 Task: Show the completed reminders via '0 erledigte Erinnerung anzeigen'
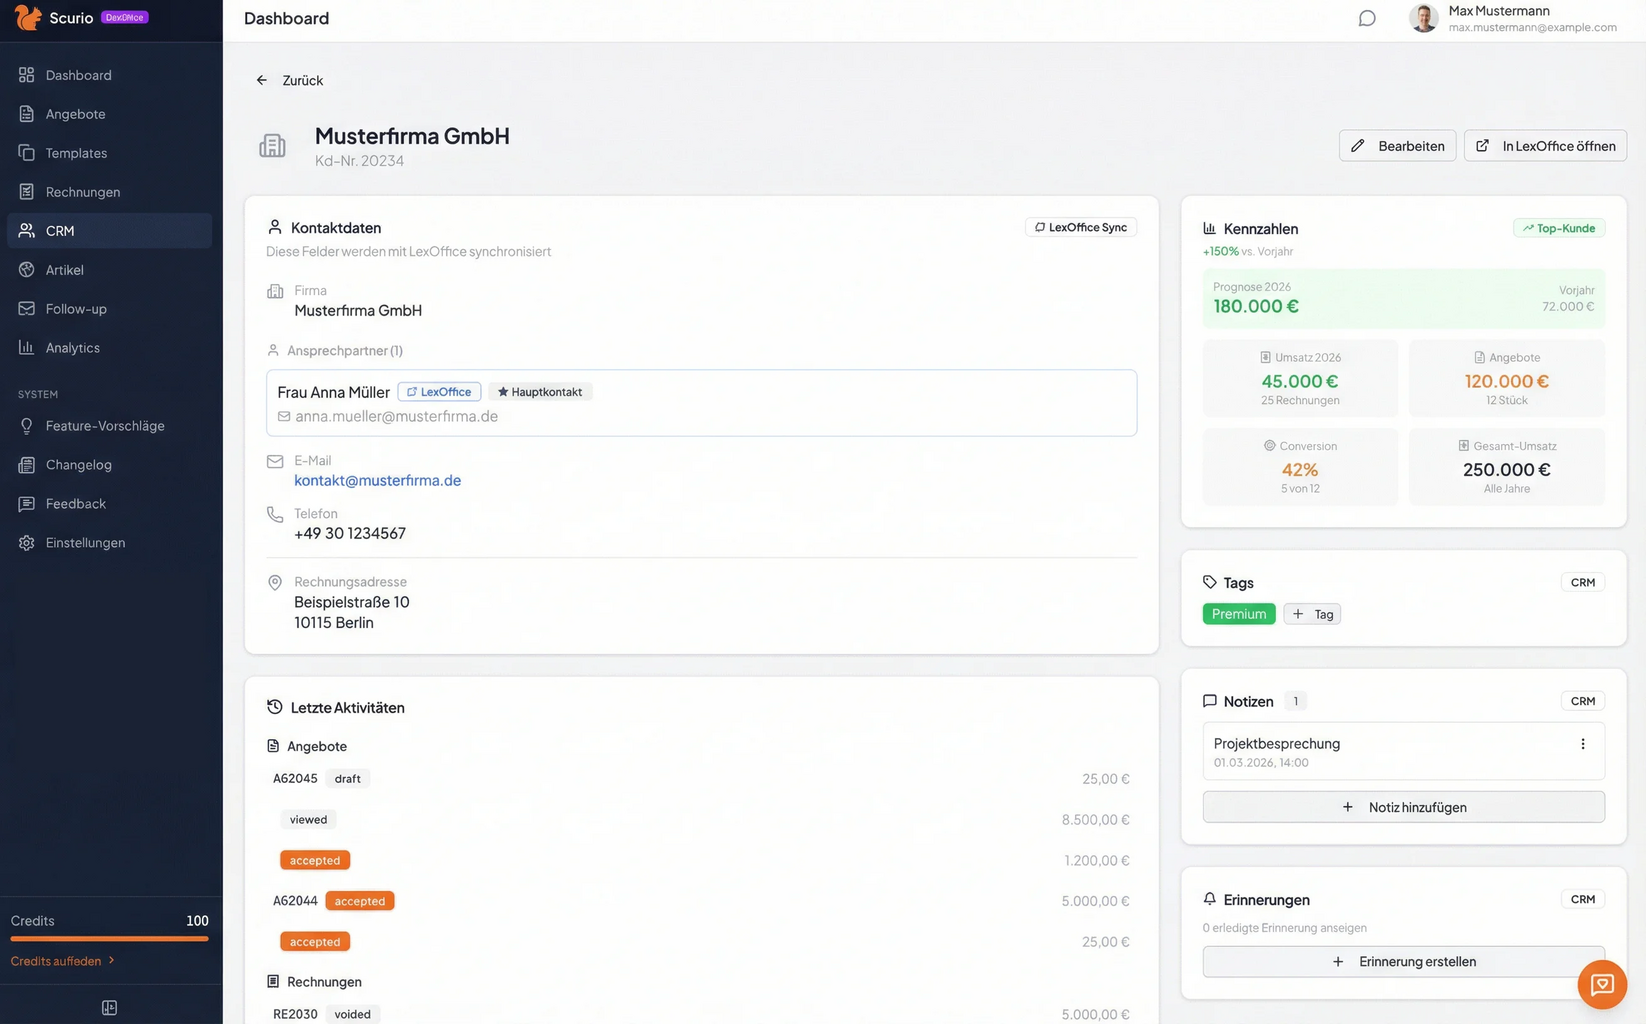coord(1284,928)
